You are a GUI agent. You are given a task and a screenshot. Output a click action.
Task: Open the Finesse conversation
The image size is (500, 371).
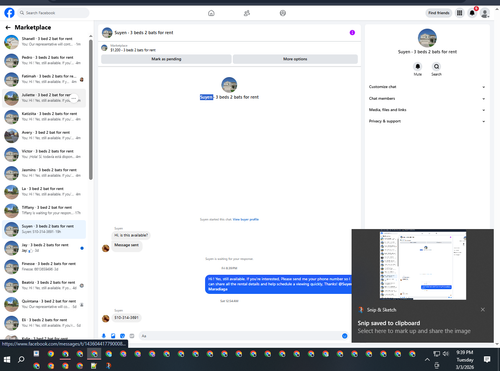(x=44, y=267)
